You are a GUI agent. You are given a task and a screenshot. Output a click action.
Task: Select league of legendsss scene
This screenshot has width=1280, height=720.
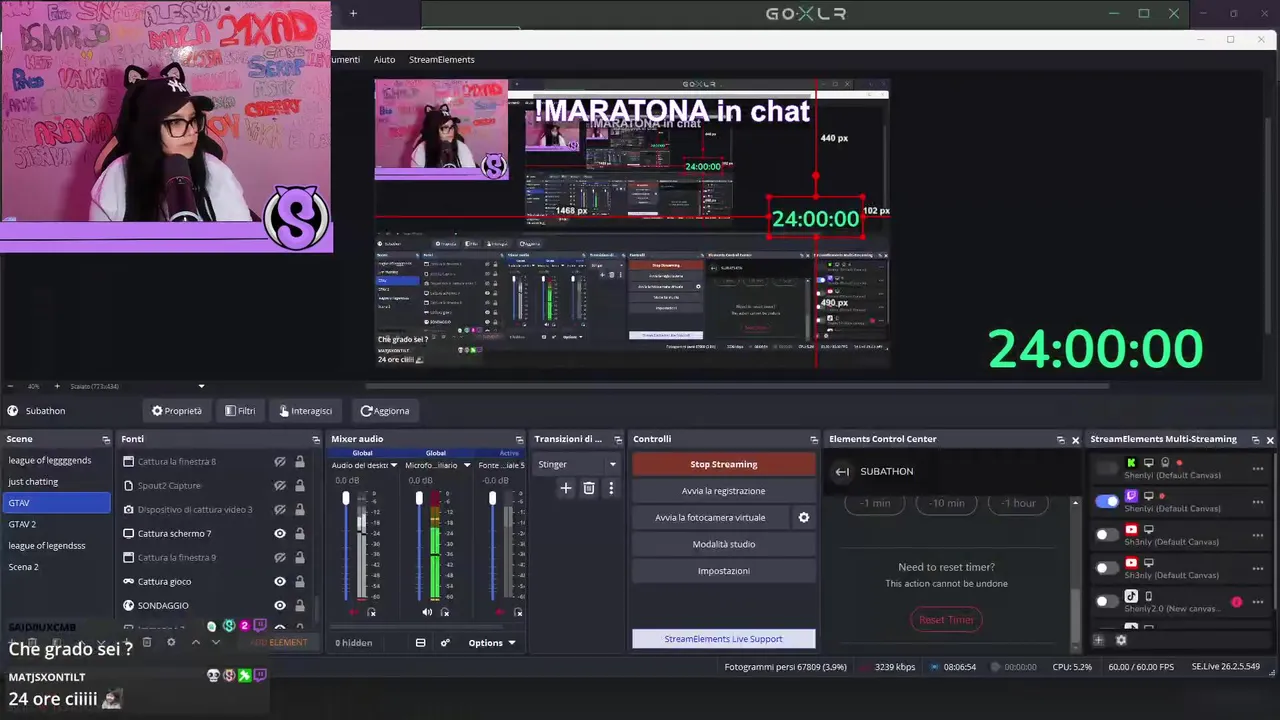coord(56,545)
